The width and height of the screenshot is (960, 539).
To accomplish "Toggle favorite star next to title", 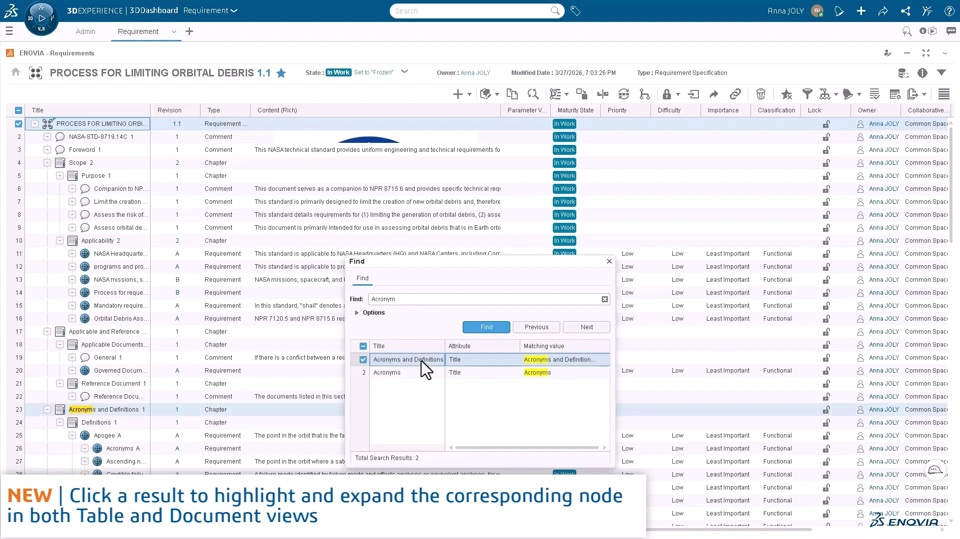I will [281, 73].
